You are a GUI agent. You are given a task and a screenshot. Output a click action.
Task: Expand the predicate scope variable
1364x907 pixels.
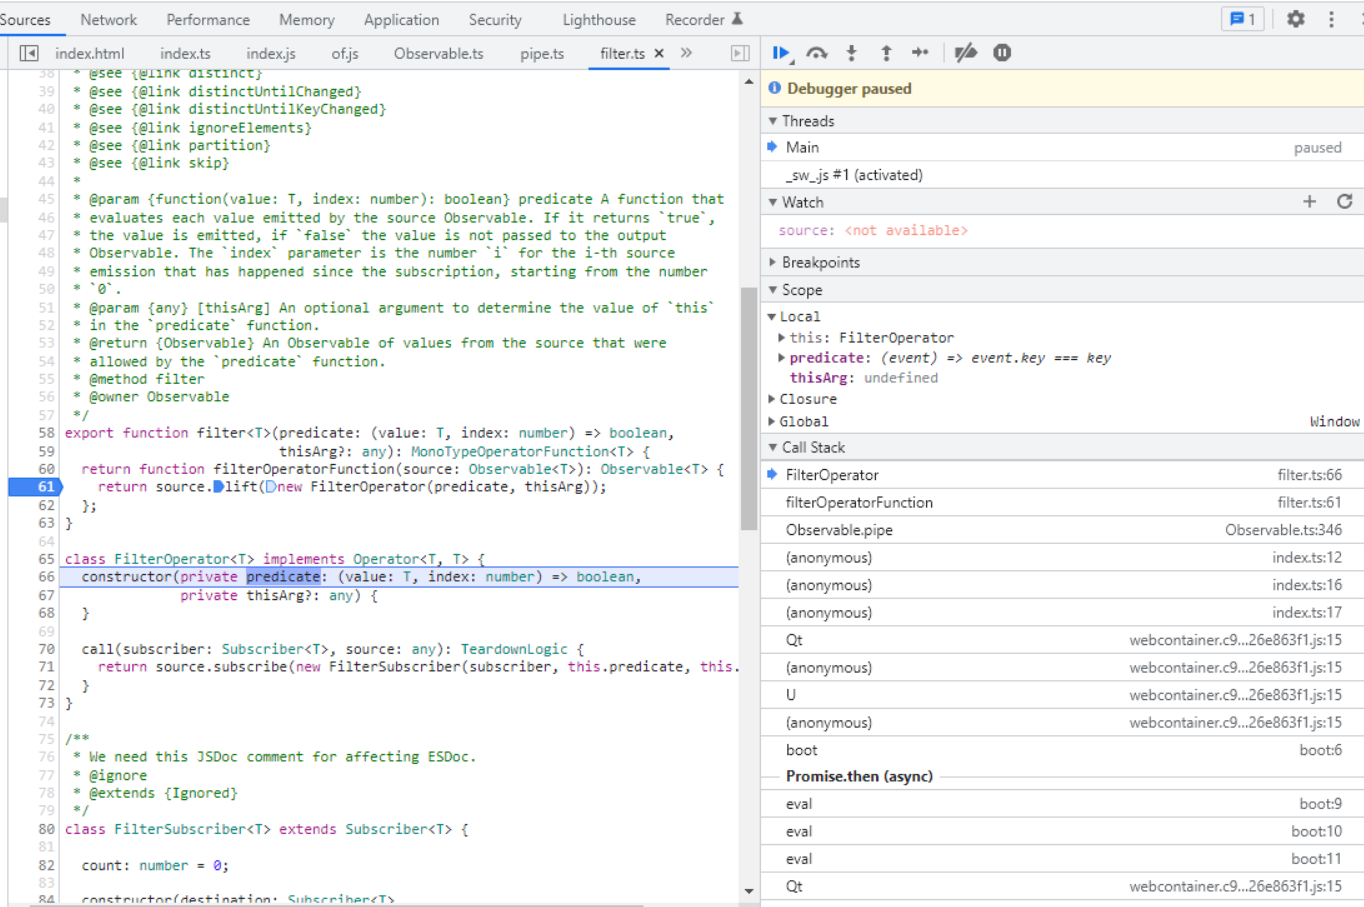coord(781,358)
